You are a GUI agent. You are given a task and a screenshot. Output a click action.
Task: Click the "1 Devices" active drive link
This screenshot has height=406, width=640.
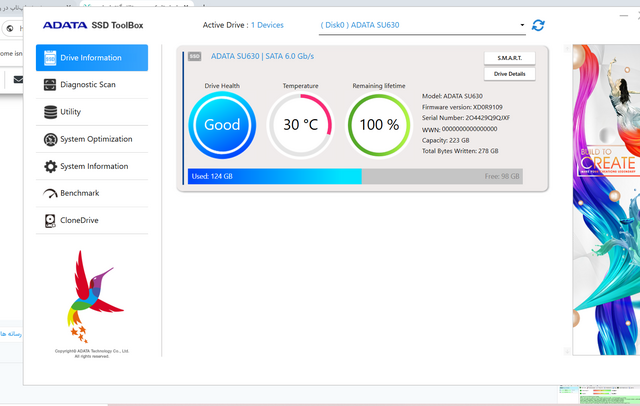[x=265, y=24]
